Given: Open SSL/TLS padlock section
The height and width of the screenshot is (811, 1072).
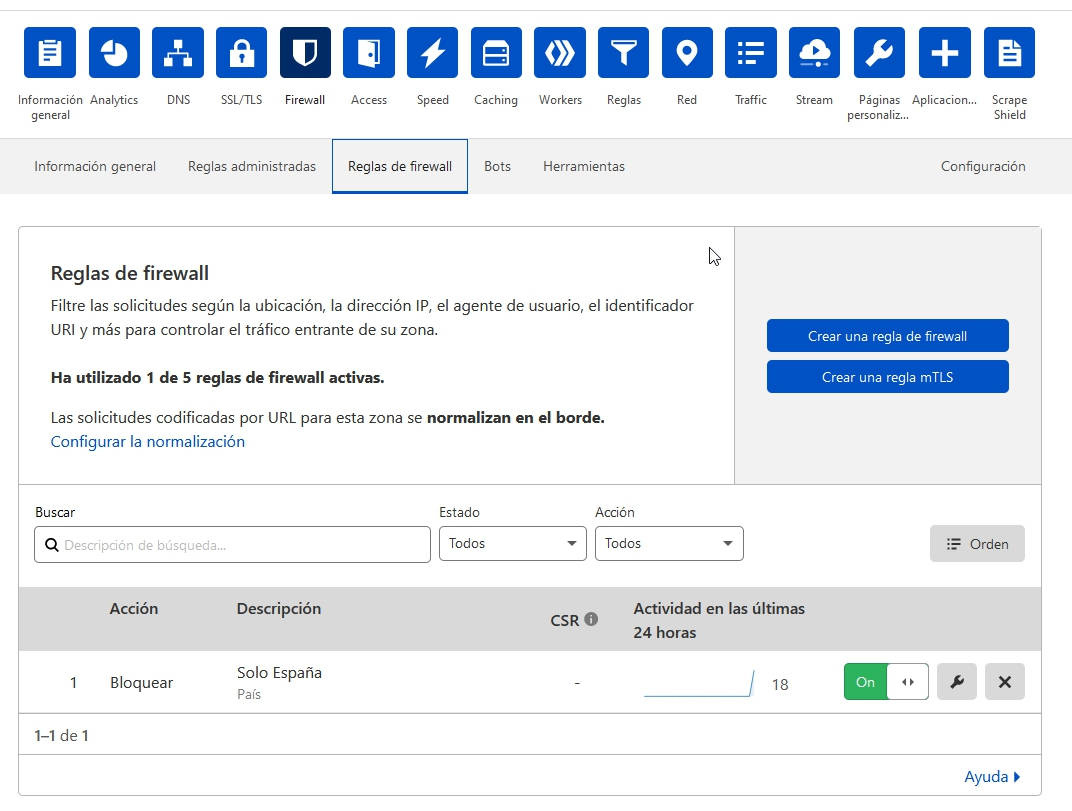Looking at the screenshot, I should [x=241, y=53].
